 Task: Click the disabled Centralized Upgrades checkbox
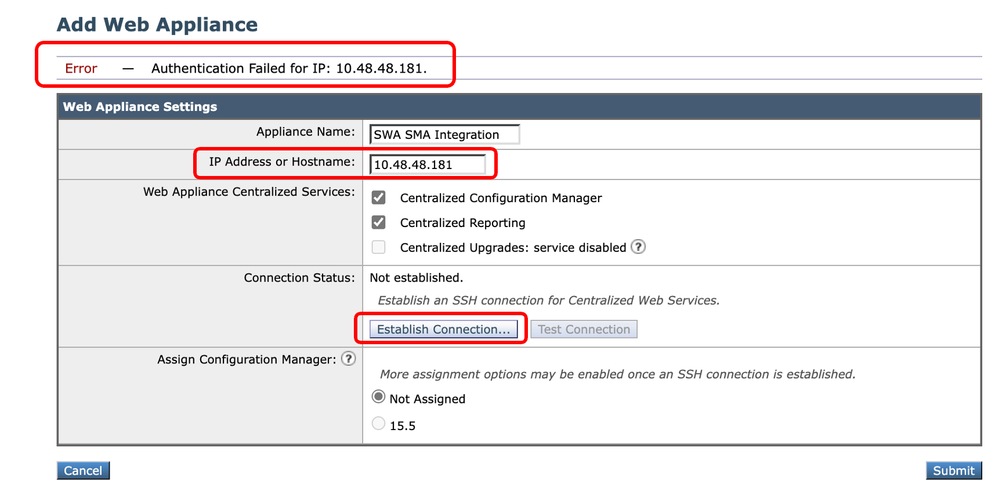379,247
